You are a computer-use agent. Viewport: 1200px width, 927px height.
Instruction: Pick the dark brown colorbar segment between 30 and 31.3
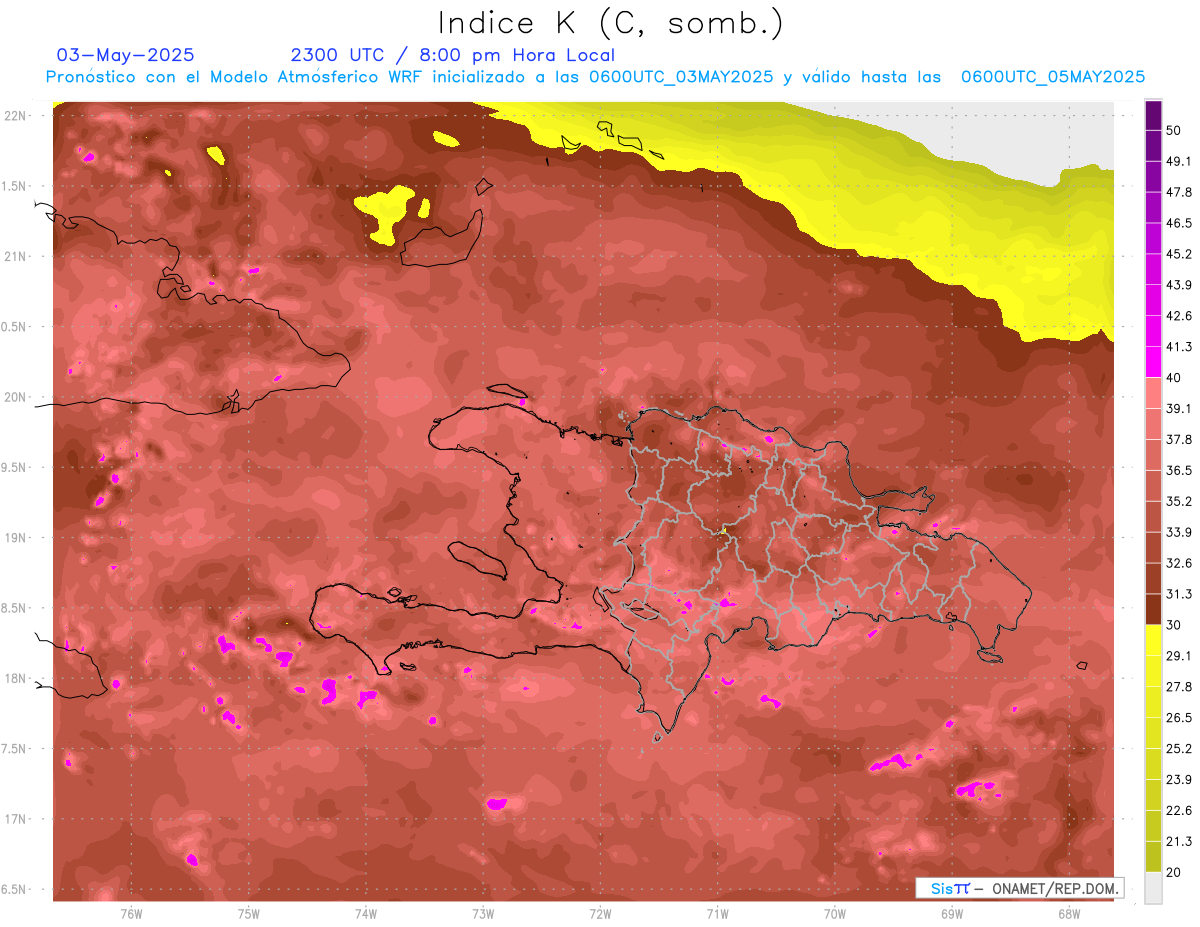coord(1153,609)
